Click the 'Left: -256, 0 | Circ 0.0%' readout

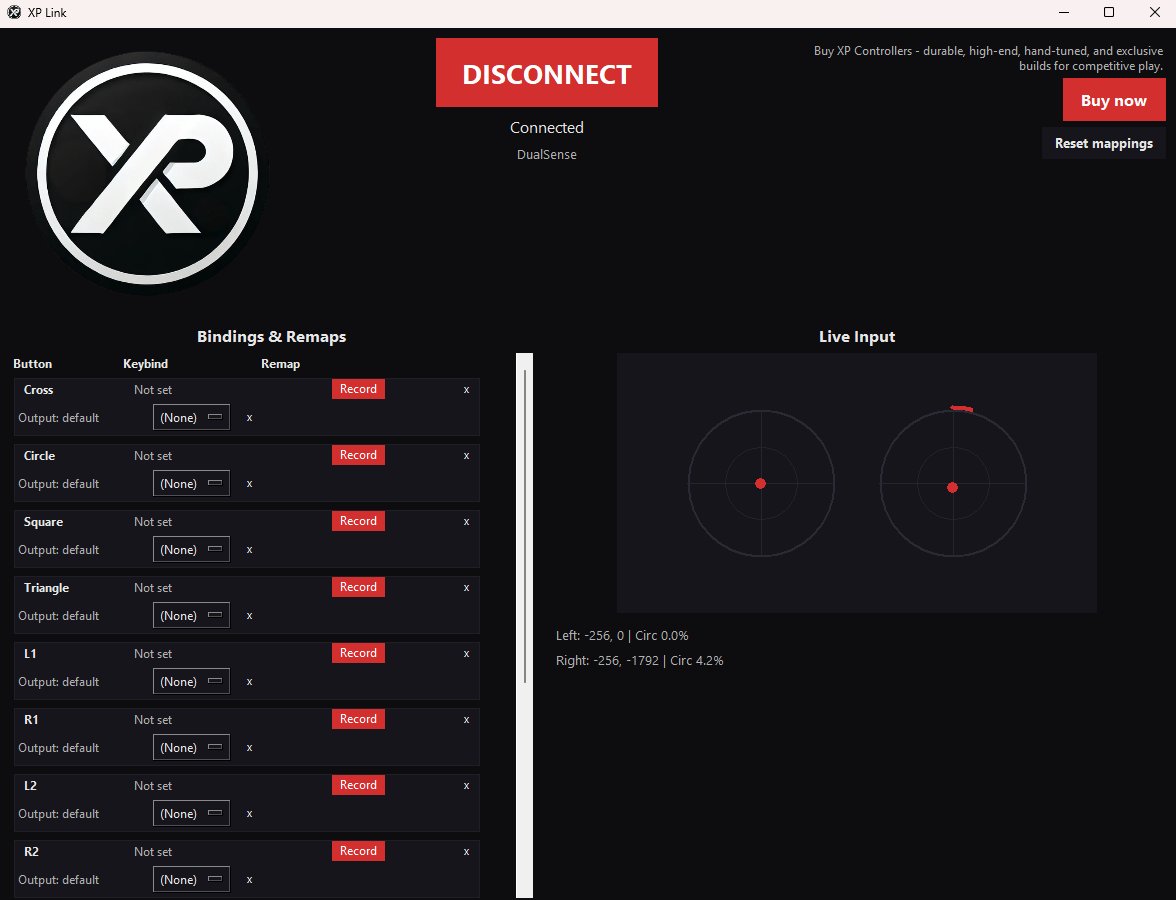click(x=622, y=635)
